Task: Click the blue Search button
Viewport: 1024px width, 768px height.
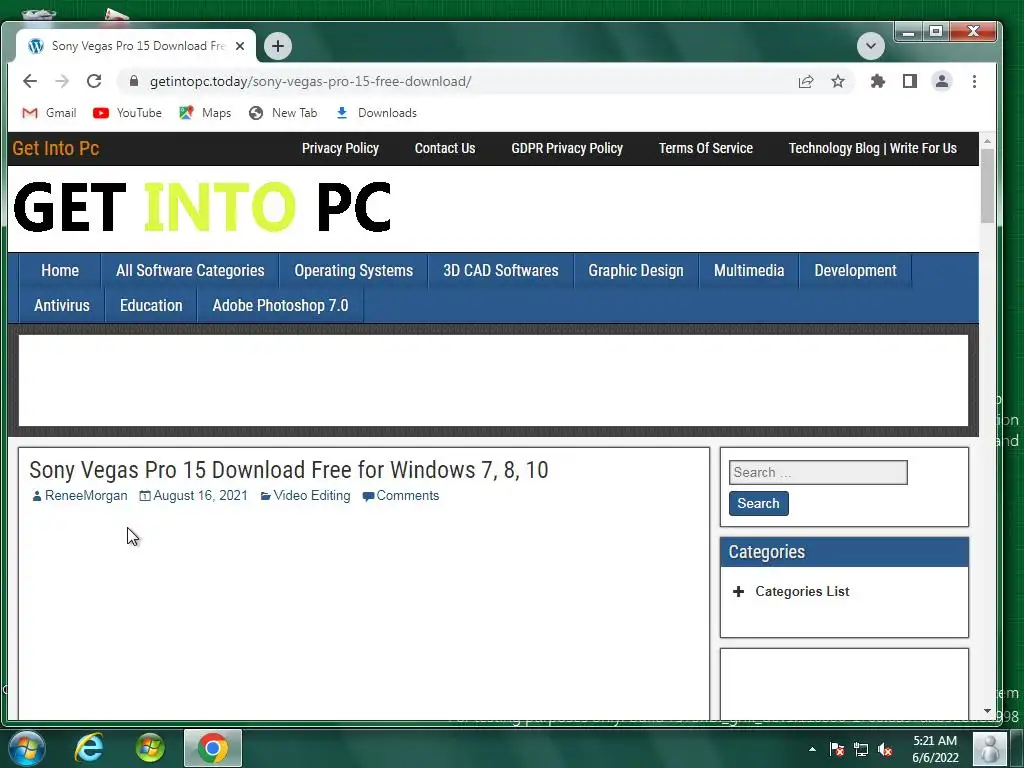Action: click(758, 504)
